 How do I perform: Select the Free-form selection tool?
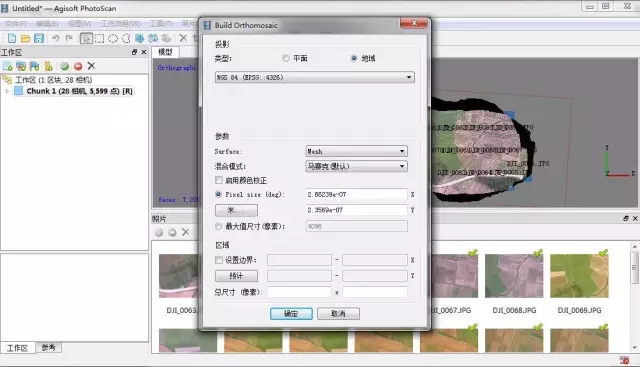[x=126, y=38]
